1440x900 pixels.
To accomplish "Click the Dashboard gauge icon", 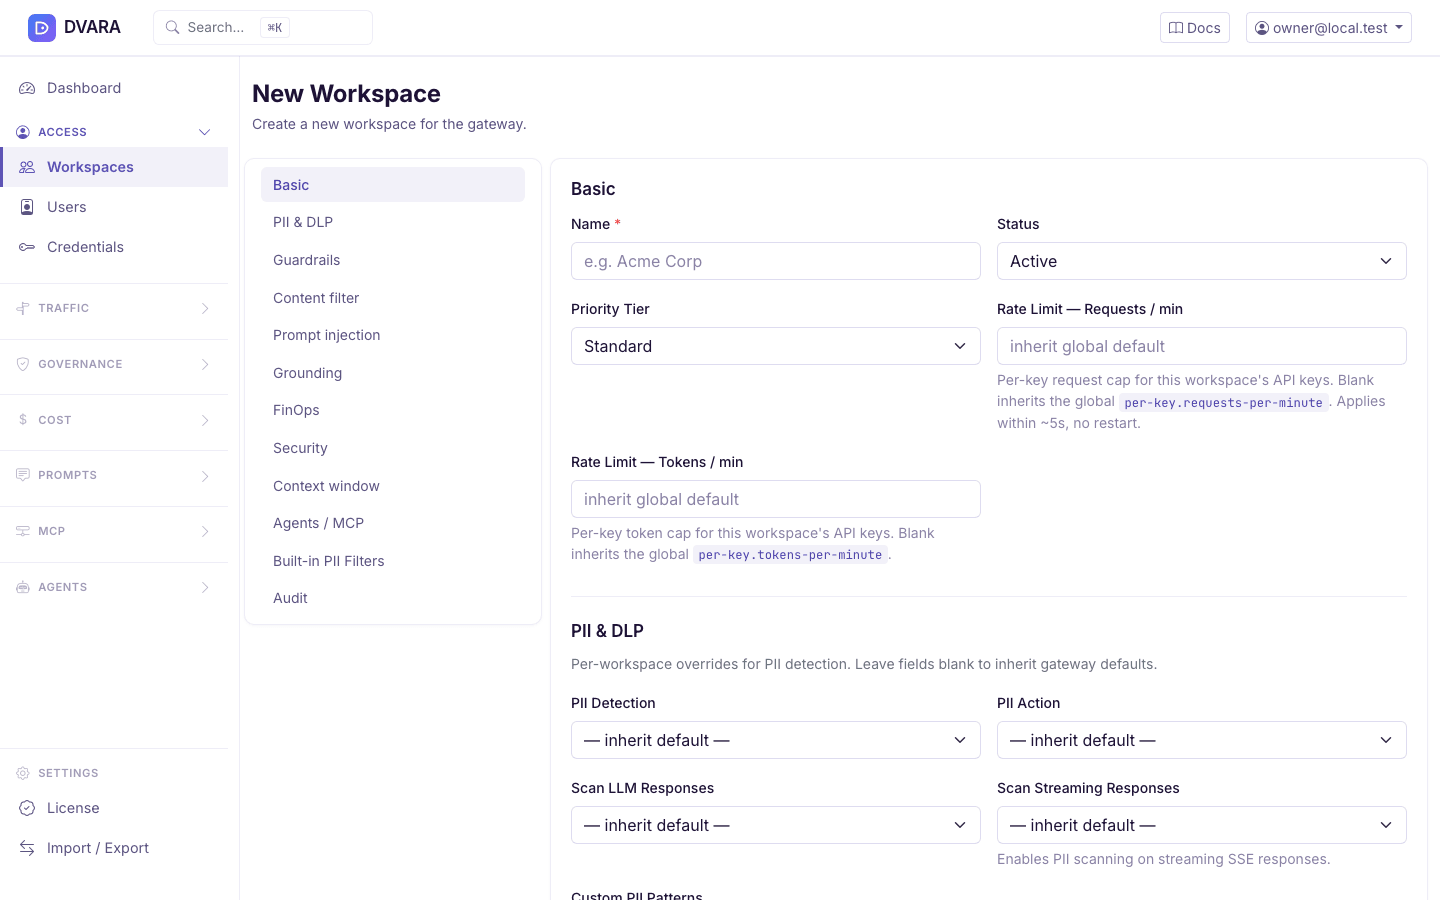I will coord(27,88).
